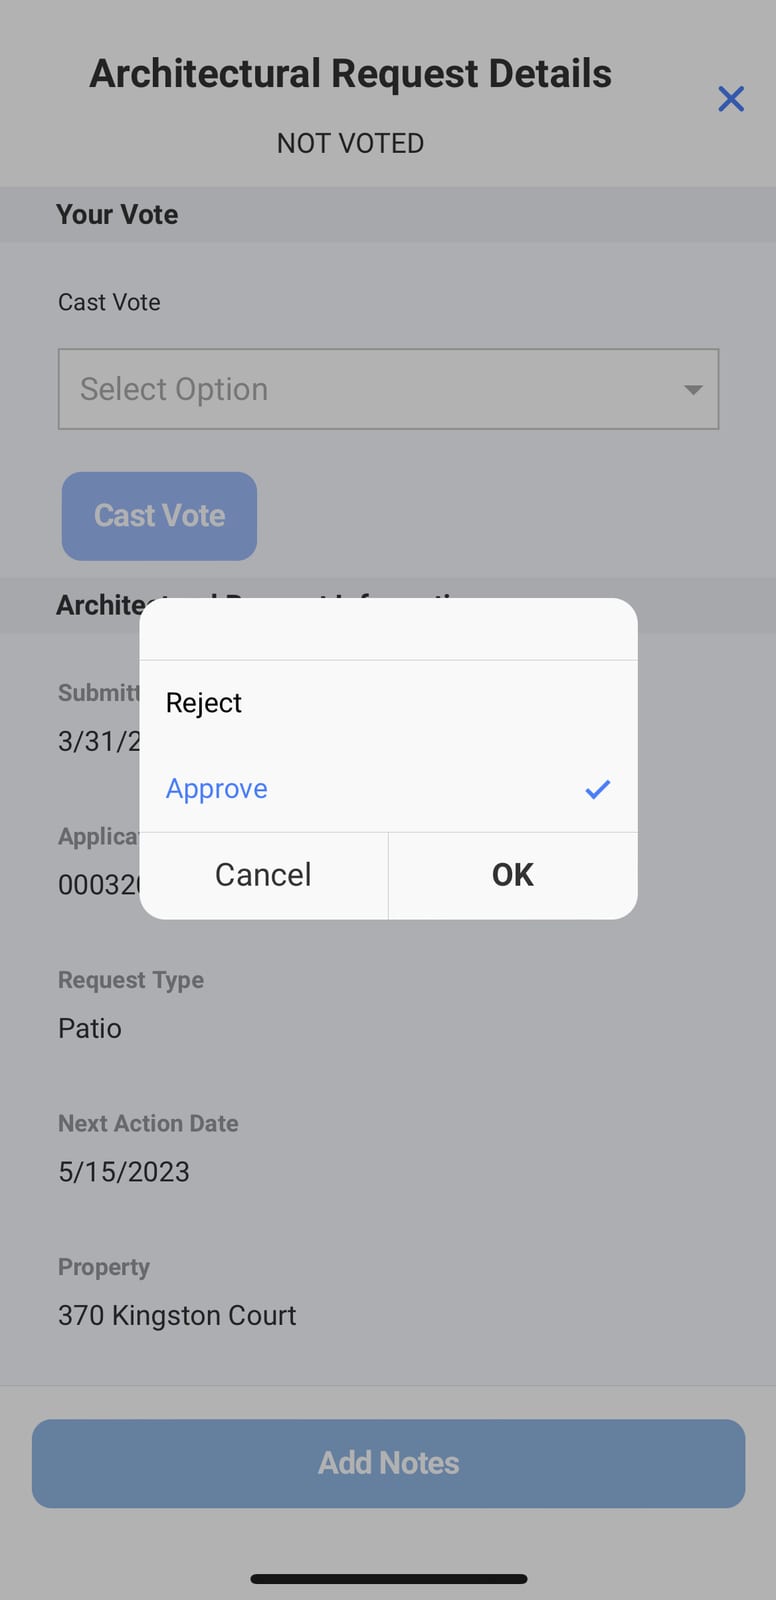
Task: Select the Approve option in dialog
Action: point(388,789)
